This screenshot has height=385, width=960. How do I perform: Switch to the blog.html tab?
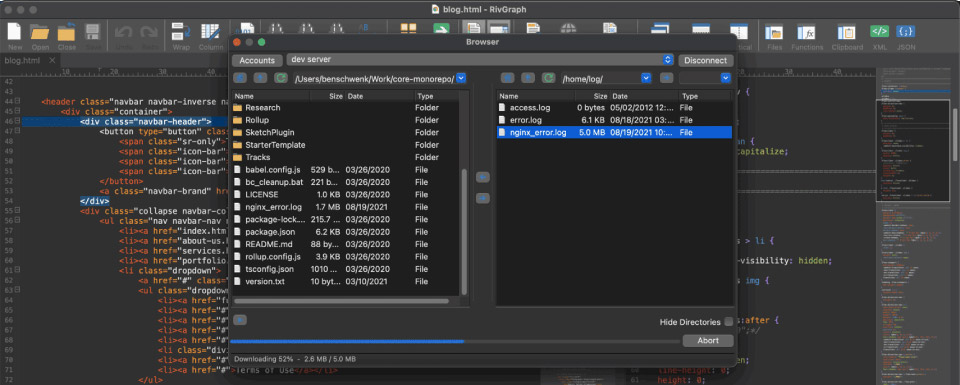pos(23,60)
